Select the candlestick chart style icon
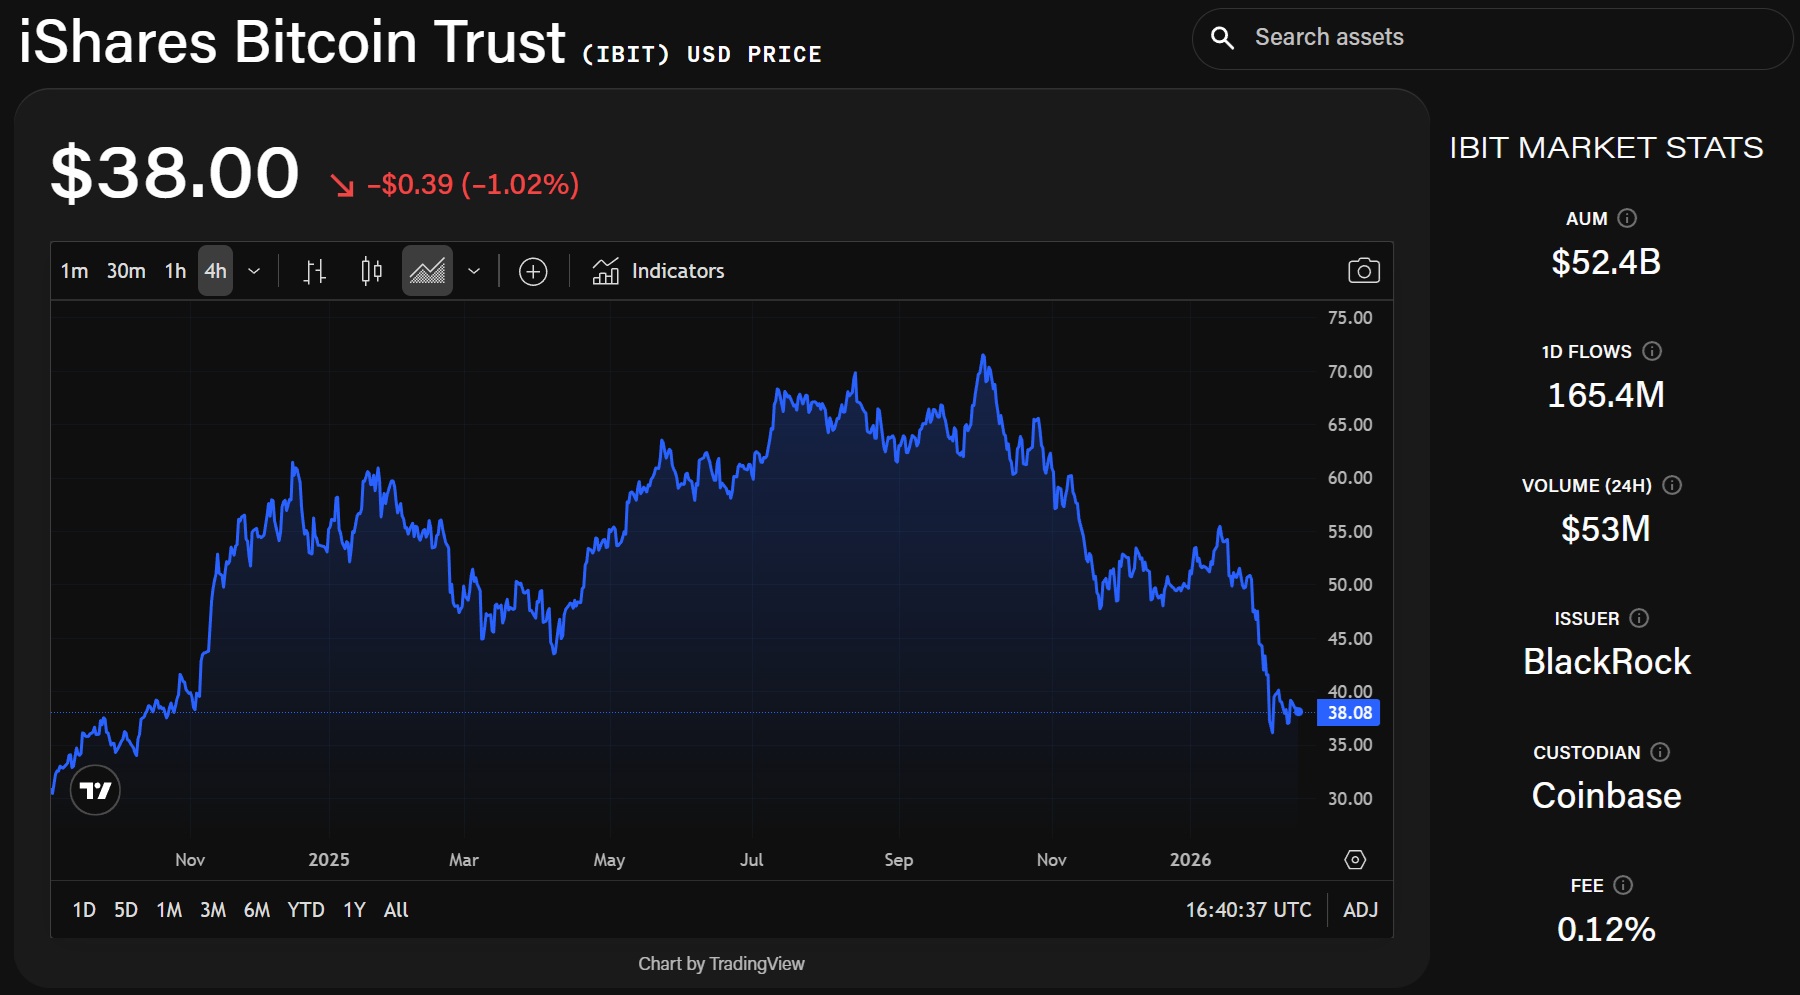This screenshot has height=995, width=1800. pos(371,271)
